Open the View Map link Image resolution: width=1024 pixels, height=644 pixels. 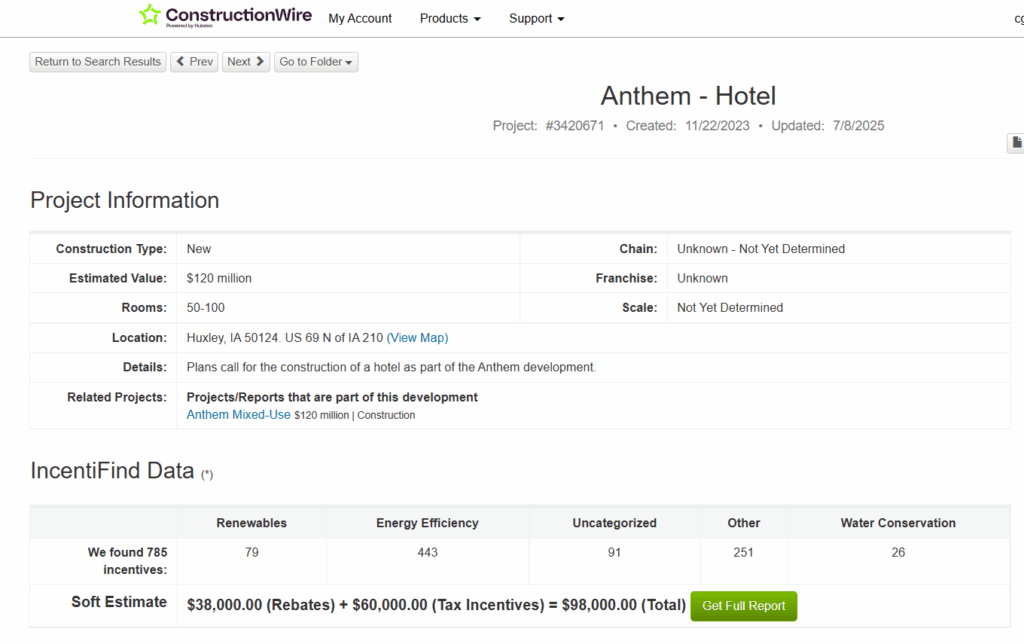coord(417,338)
